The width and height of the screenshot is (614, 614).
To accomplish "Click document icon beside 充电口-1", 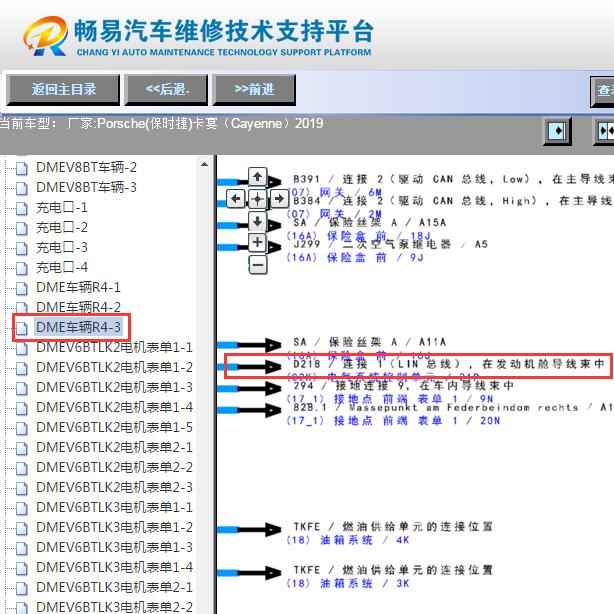I will pos(22,208).
